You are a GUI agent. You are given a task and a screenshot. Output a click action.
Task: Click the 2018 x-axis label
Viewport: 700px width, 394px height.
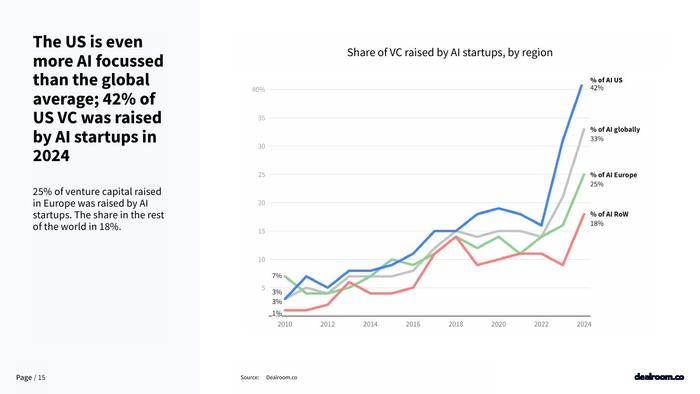(456, 324)
